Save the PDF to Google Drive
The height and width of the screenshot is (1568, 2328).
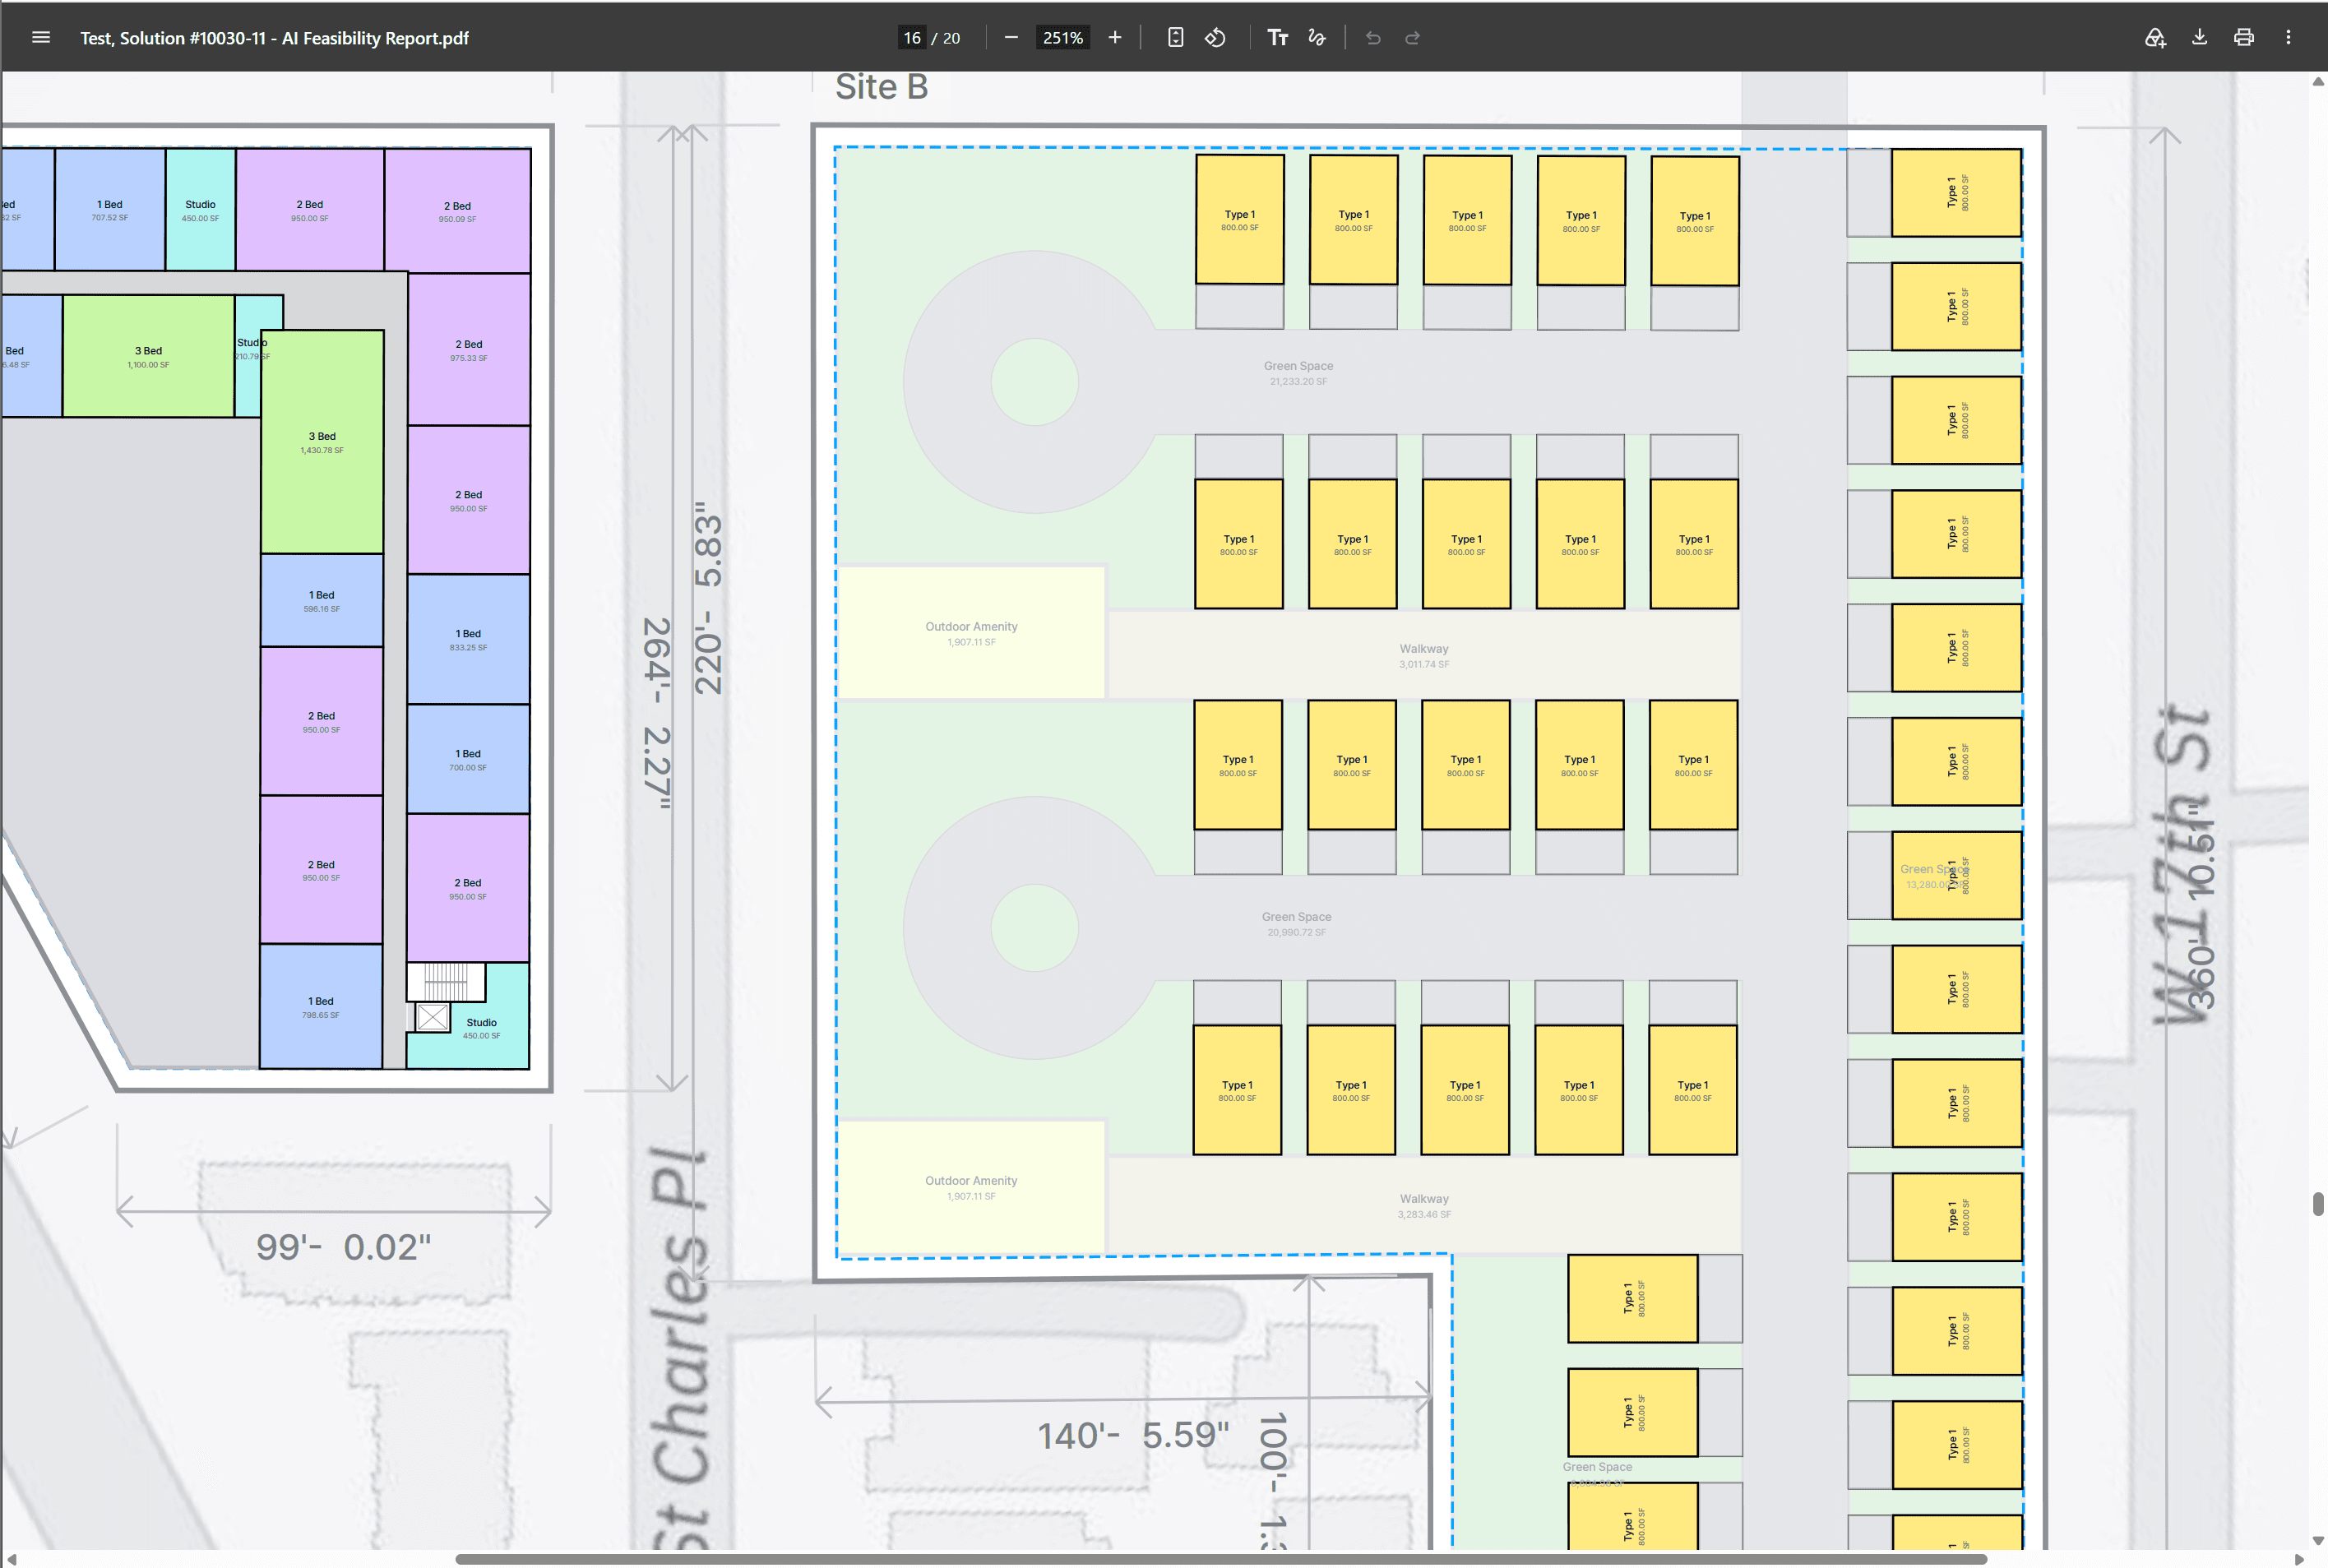tap(2155, 38)
